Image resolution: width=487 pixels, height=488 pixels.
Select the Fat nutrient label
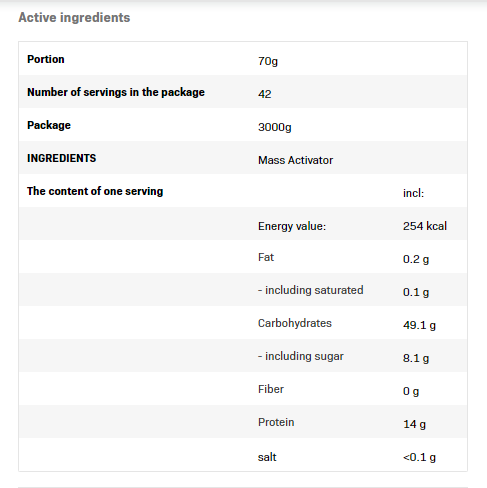266,257
